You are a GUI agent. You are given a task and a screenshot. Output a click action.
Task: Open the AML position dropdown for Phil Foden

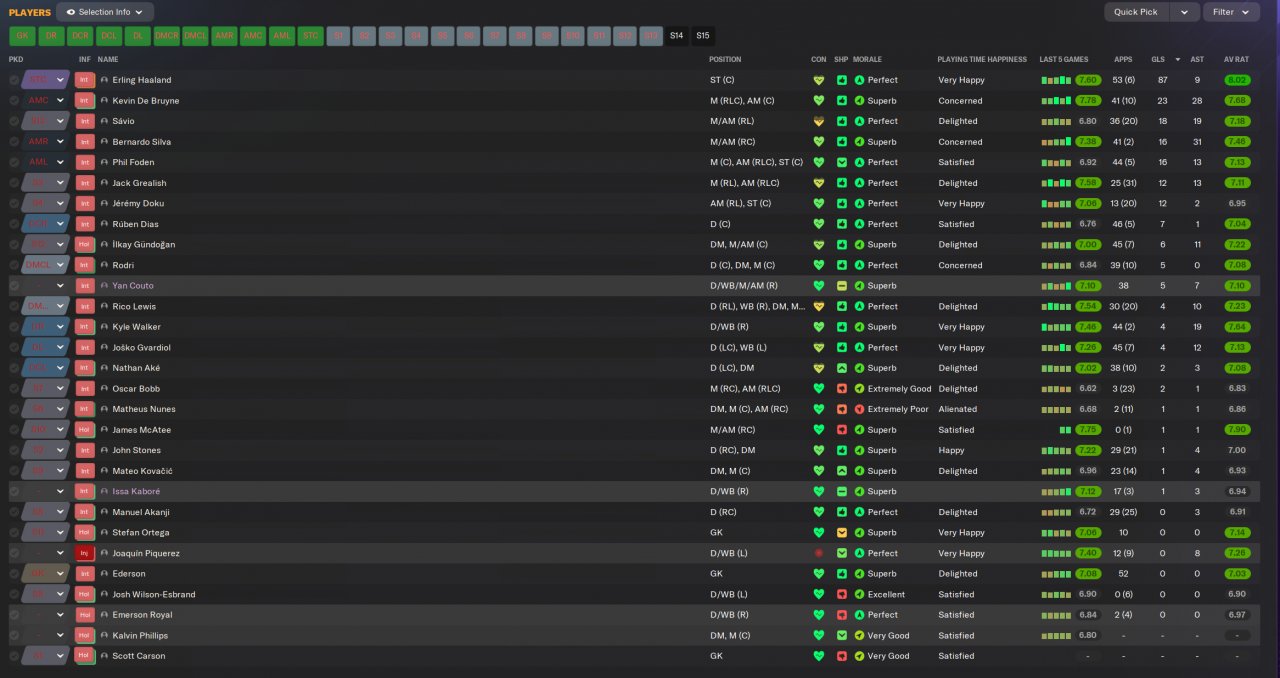pos(60,162)
